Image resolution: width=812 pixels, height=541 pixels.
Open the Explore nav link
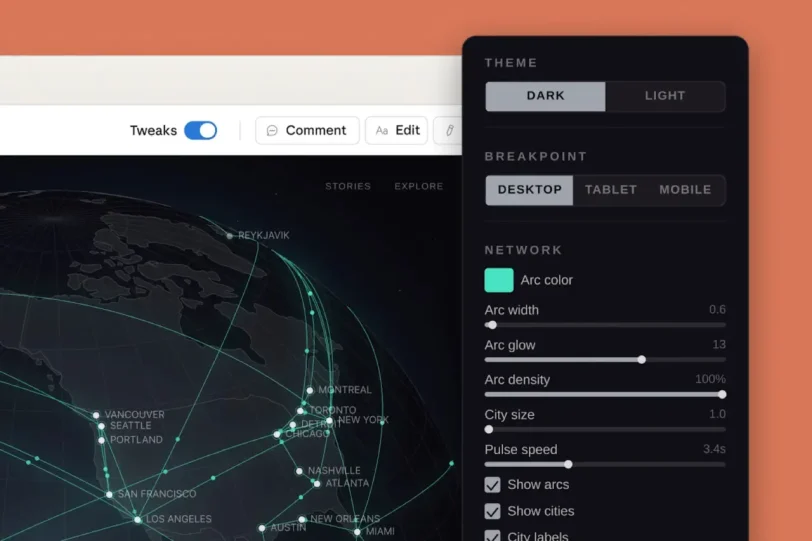(419, 186)
